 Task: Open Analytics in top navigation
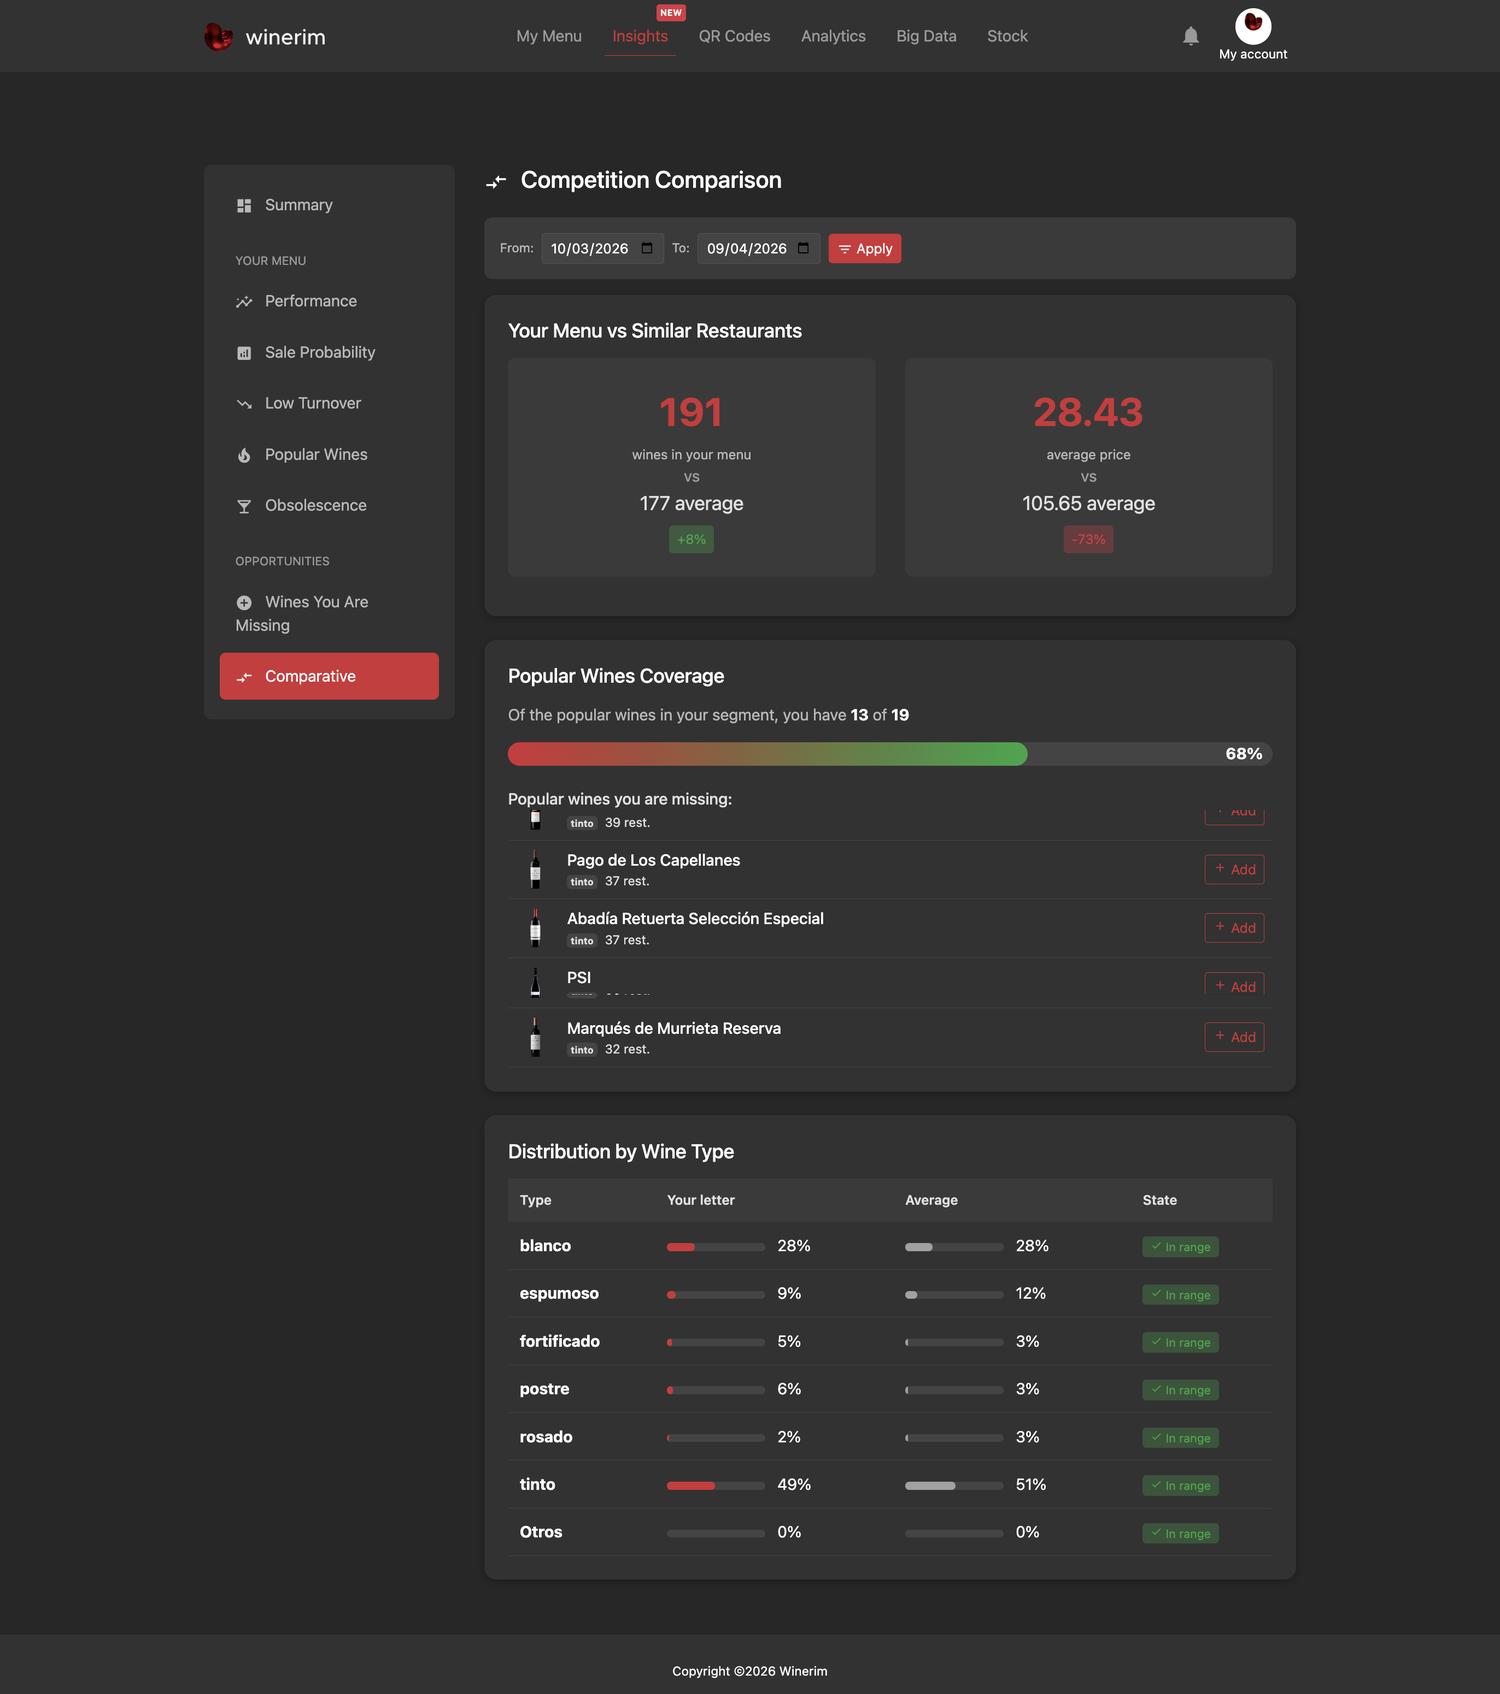[833, 36]
